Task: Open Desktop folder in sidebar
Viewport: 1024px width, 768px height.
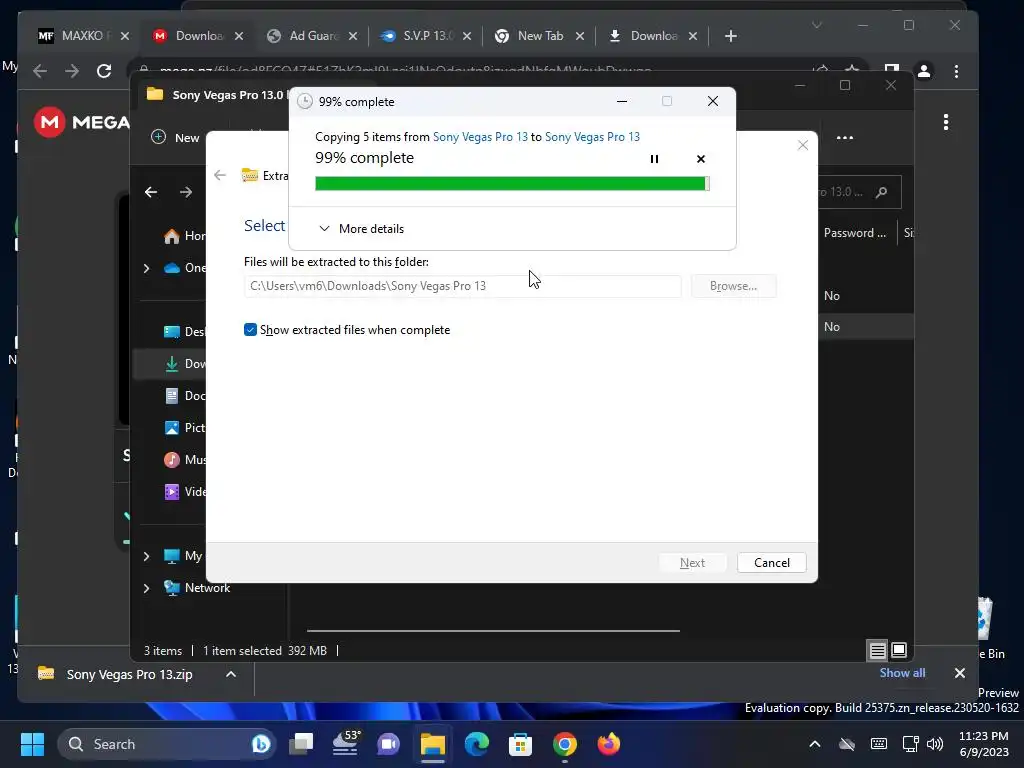Action: [x=184, y=332]
